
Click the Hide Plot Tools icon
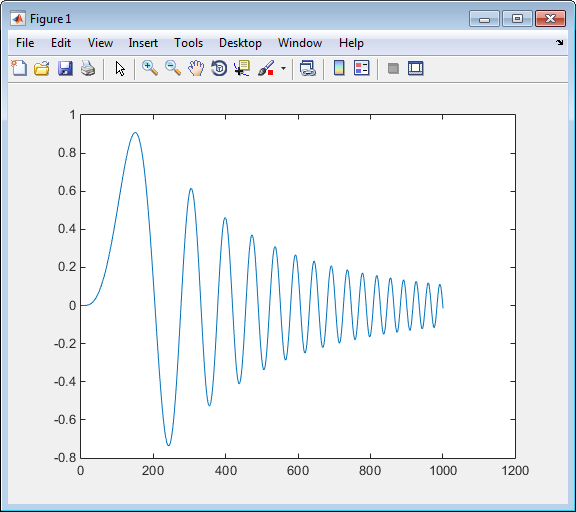pyautogui.click(x=393, y=68)
